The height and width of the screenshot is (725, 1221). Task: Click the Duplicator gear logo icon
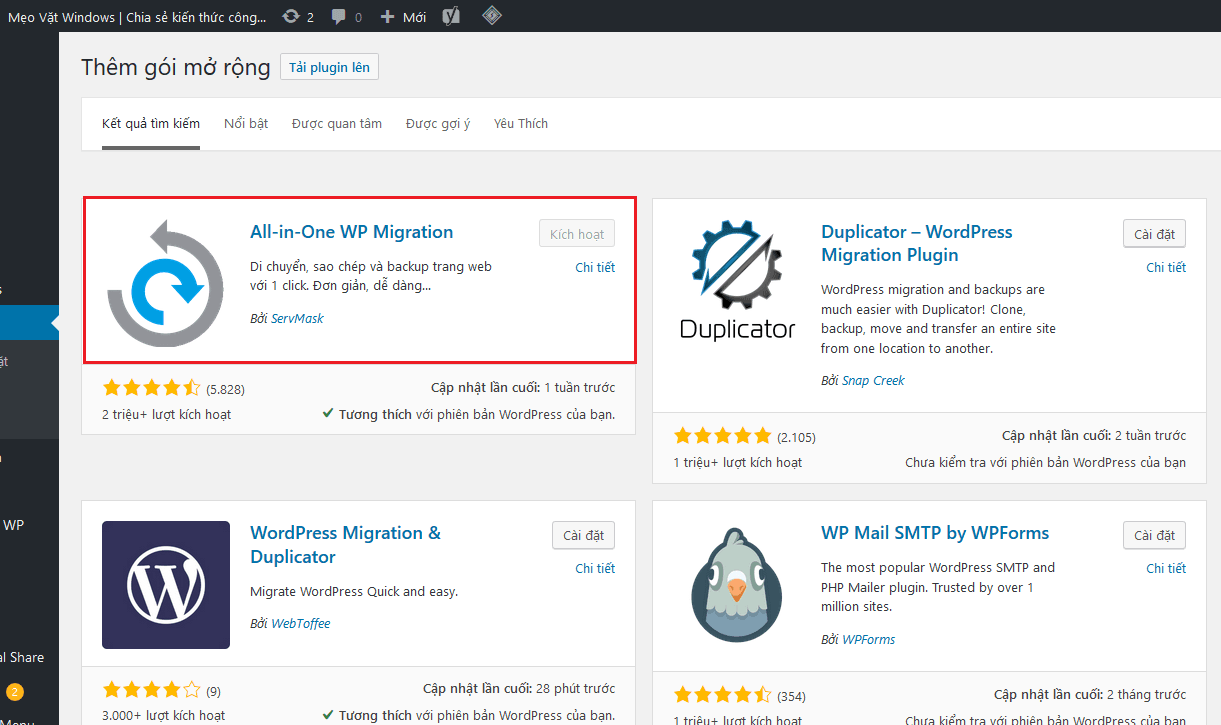pyautogui.click(x=737, y=283)
